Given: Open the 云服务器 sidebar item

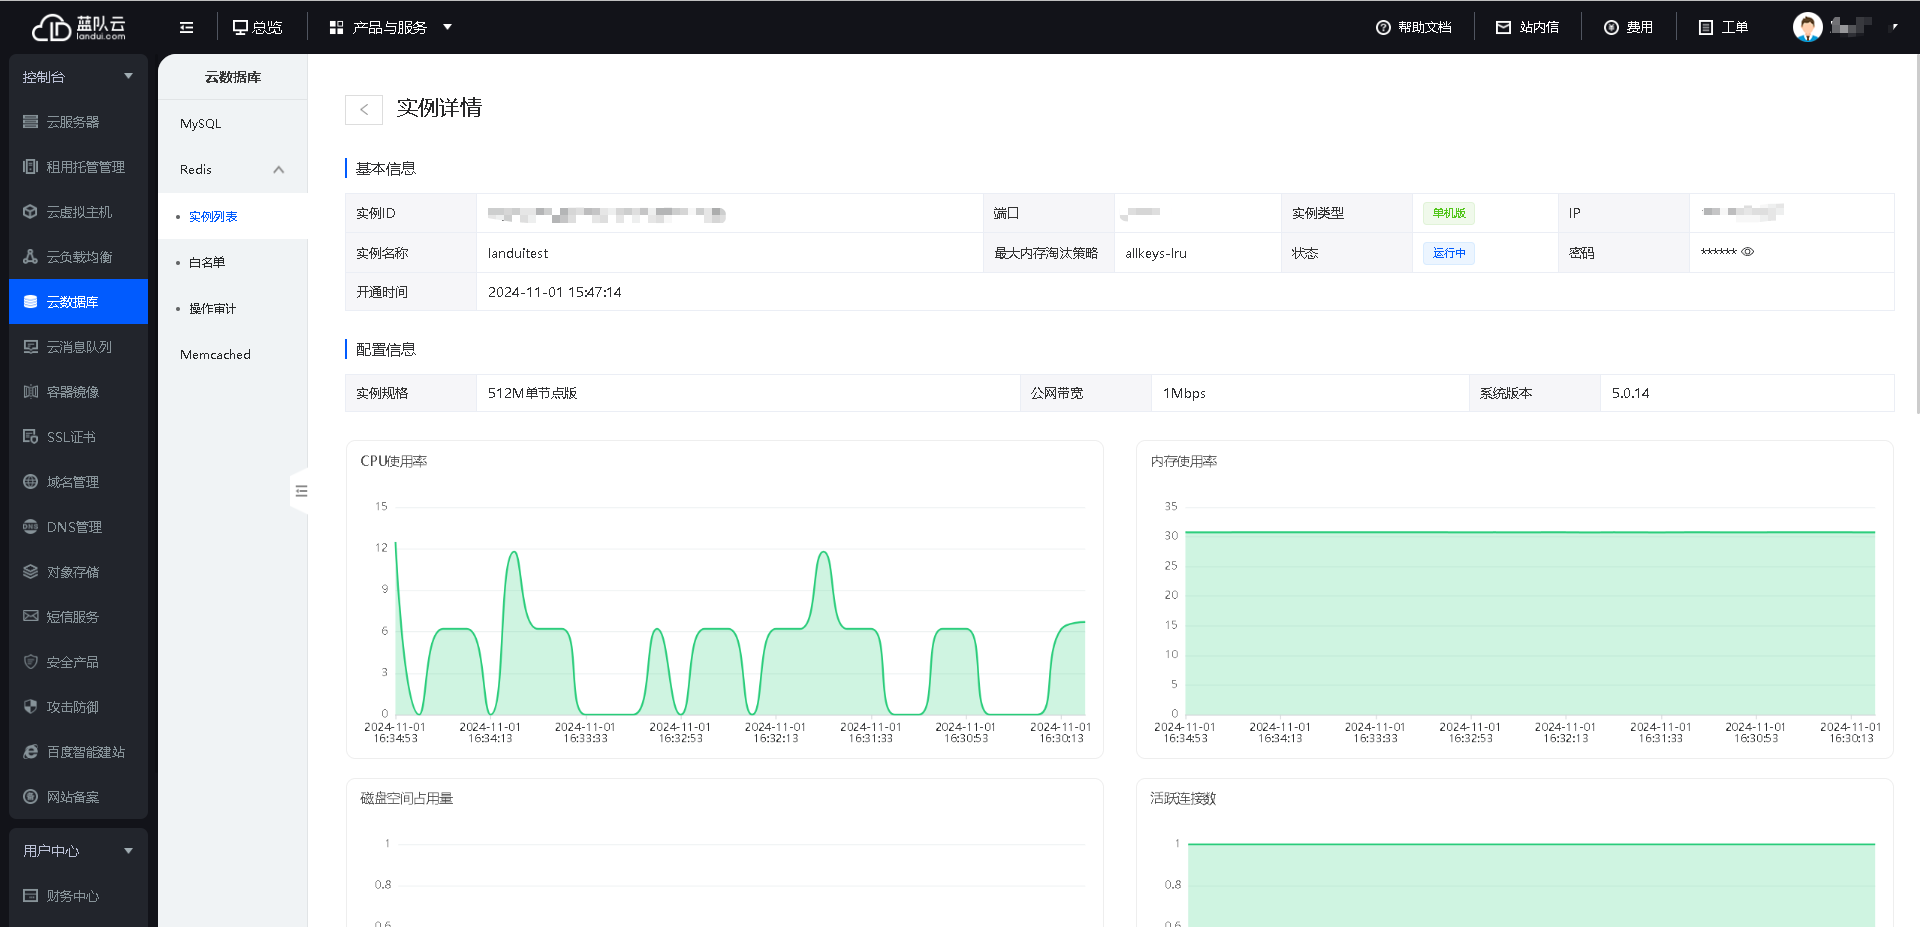Looking at the screenshot, I should [73, 122].
